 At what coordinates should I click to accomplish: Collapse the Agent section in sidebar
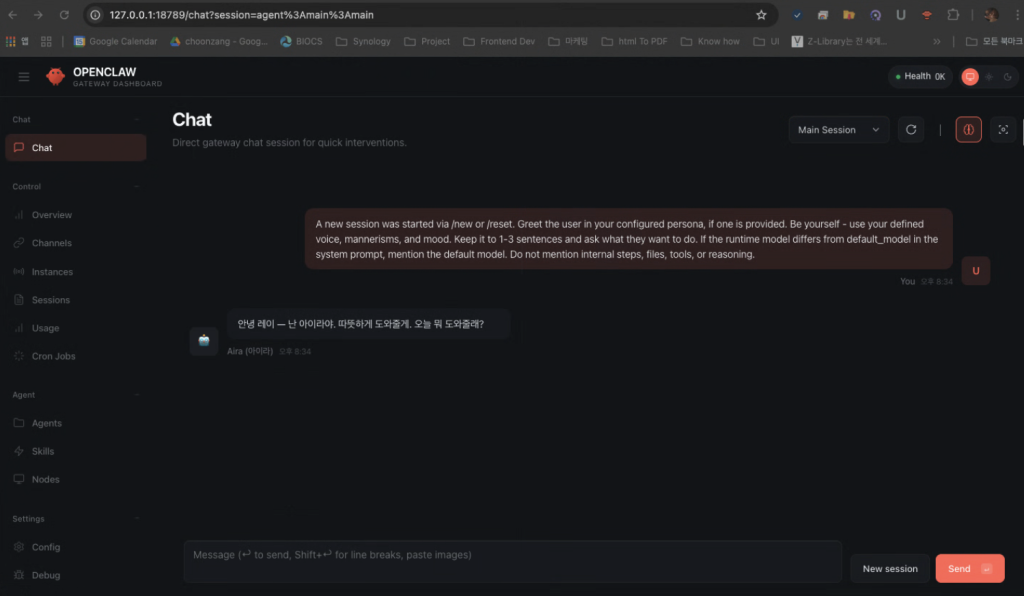(x=136, y=395)
